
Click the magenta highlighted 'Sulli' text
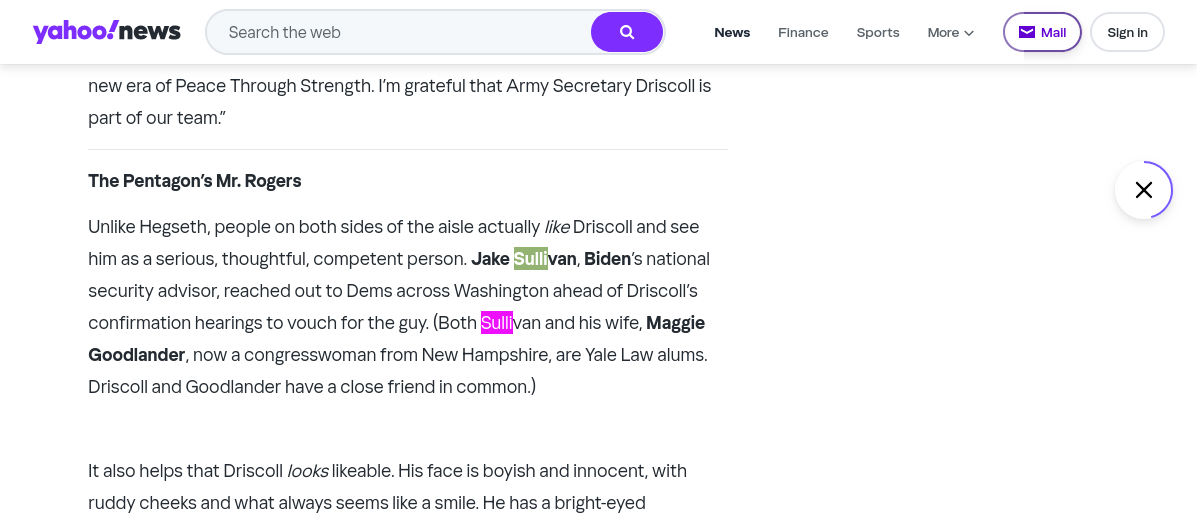[497, 323]
